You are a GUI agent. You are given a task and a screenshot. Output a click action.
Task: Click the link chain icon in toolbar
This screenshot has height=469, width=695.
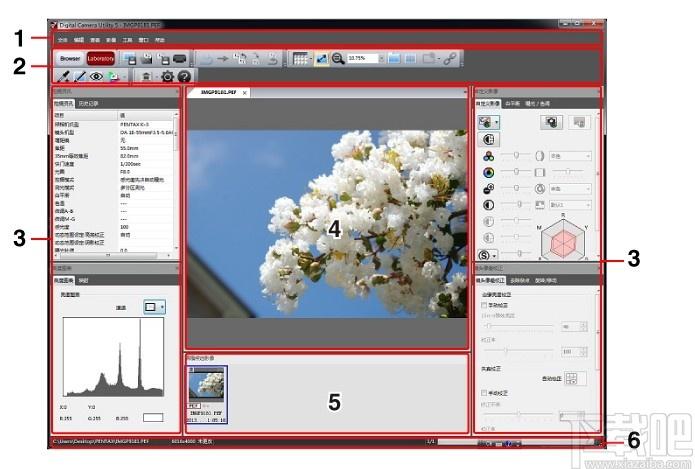point(451,59)
